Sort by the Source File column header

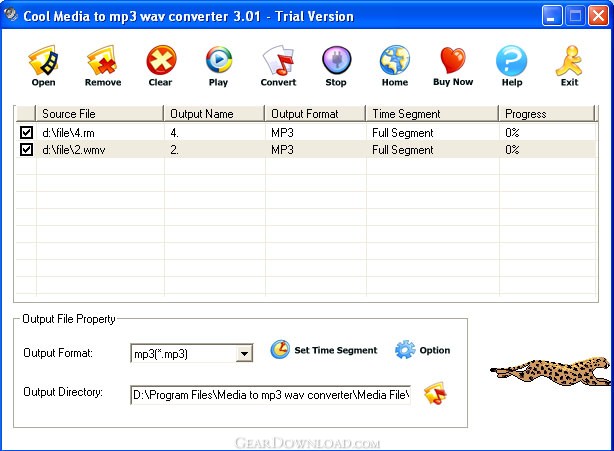tap(99, 114)
